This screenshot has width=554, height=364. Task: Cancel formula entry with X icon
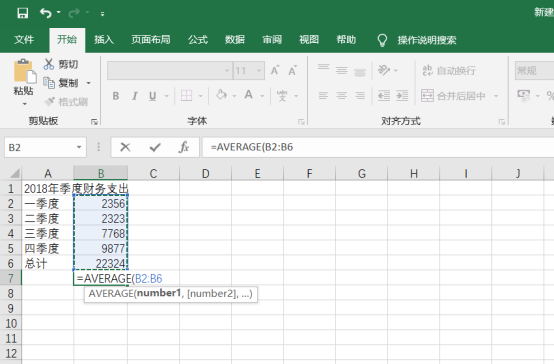click(125, 147)
